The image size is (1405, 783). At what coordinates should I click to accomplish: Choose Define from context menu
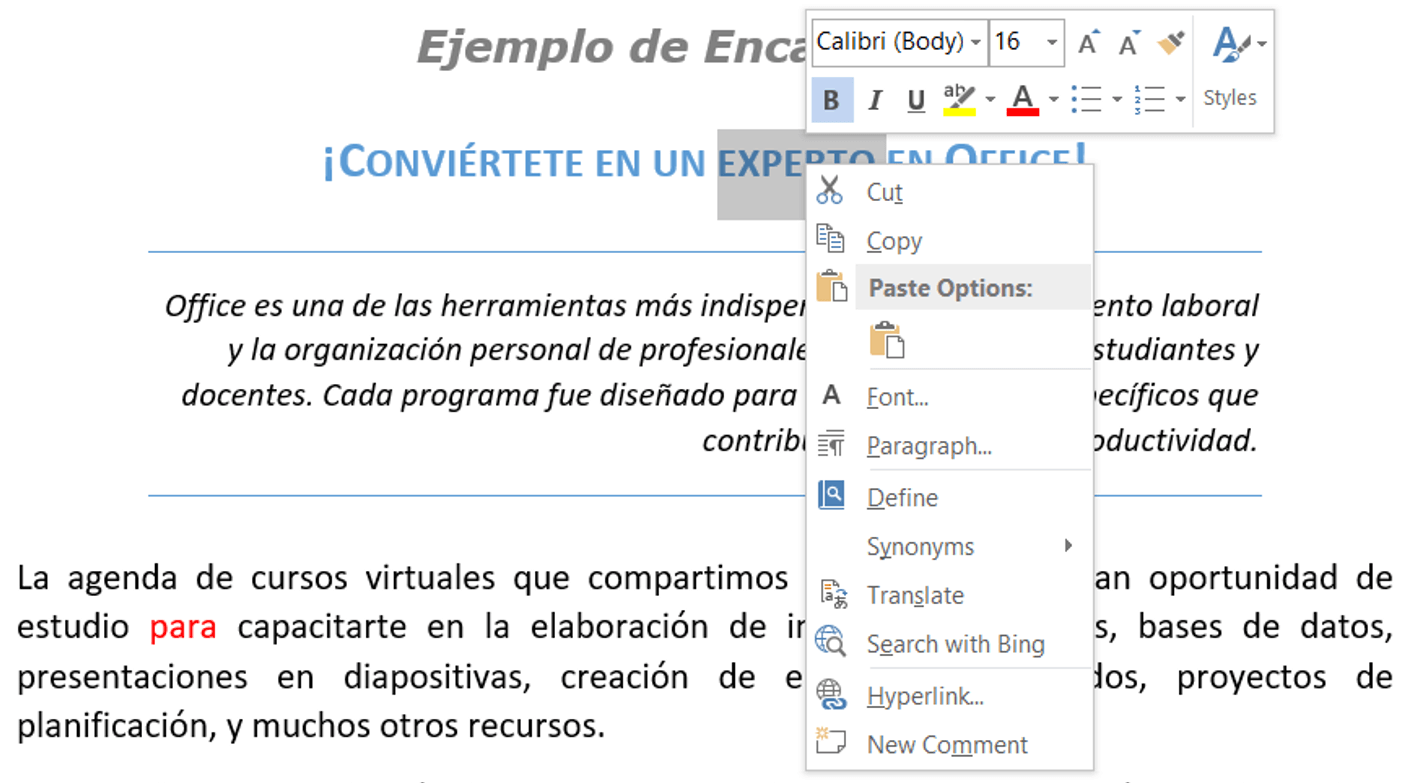[x=949, y=497]
